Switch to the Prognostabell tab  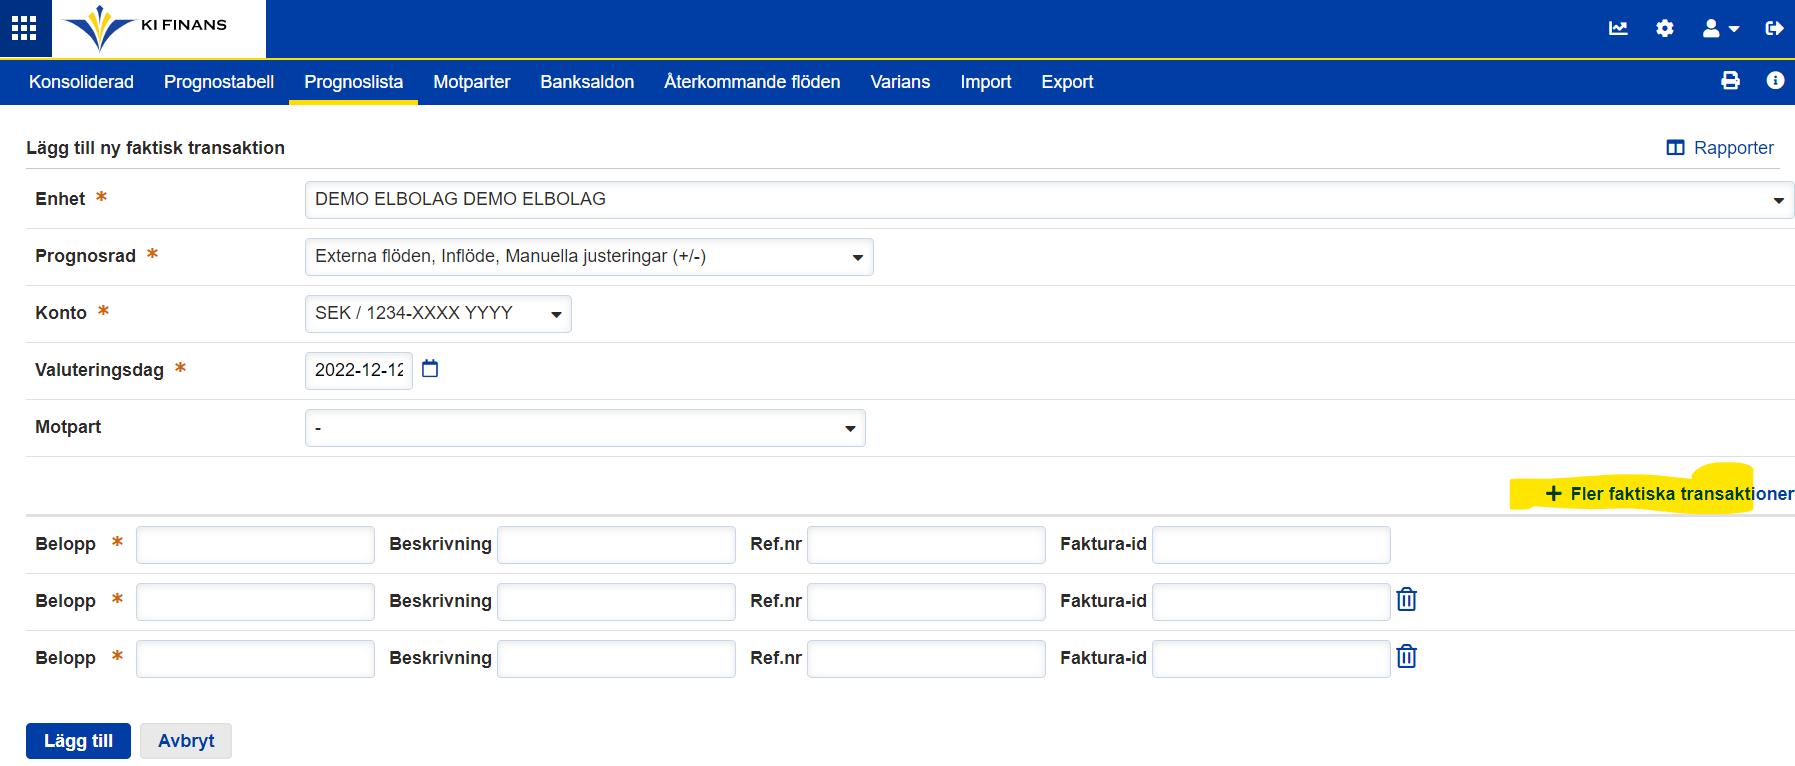coord(219,82)
